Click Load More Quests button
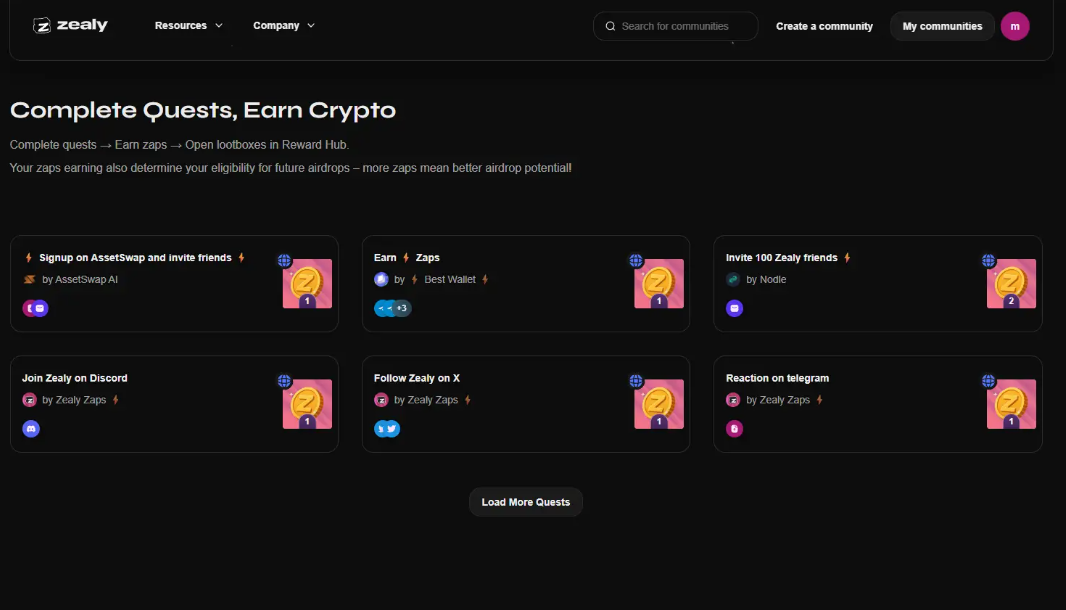1066x610 pixels. (x=526, y=502)
